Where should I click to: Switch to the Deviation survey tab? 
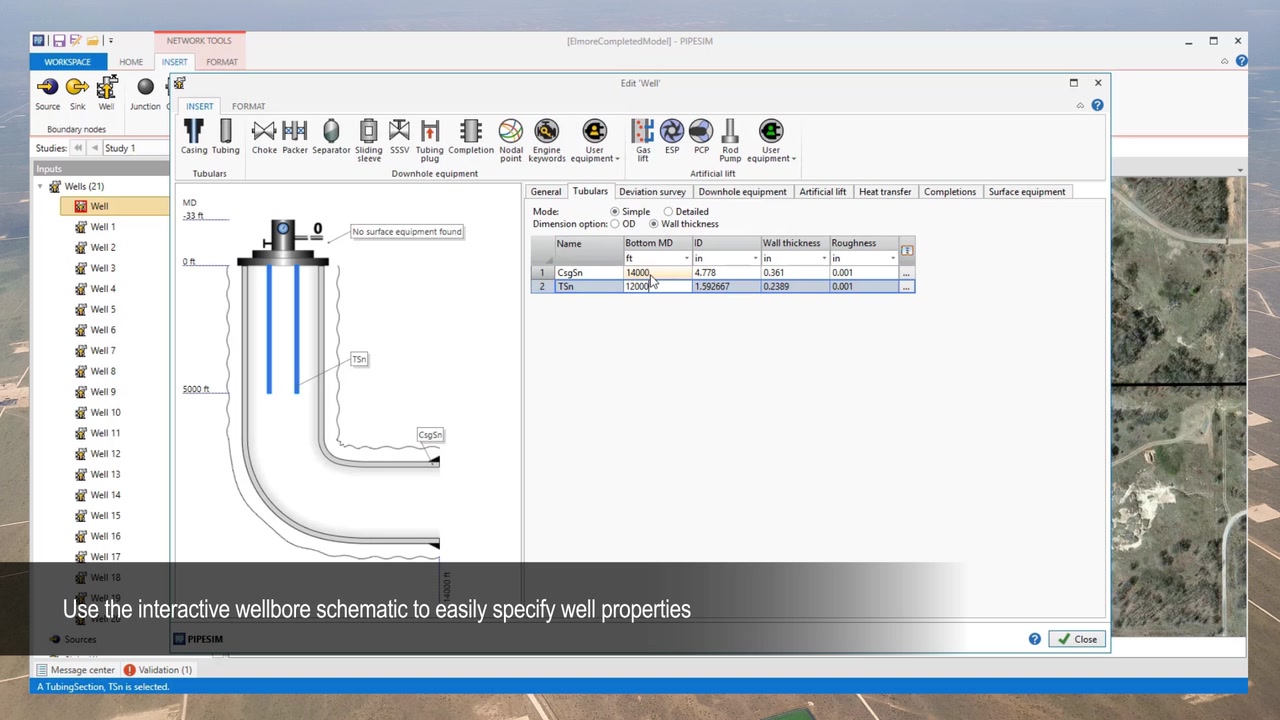click(652, 192)
